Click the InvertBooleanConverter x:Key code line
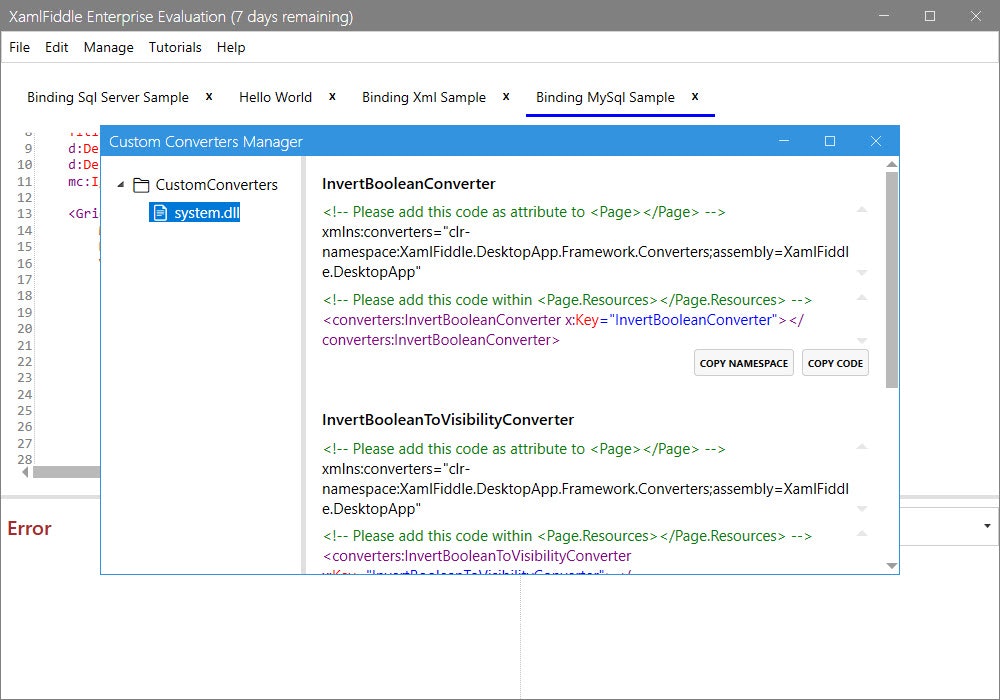This screenshot has width=1000, height=700. [563, 330]
